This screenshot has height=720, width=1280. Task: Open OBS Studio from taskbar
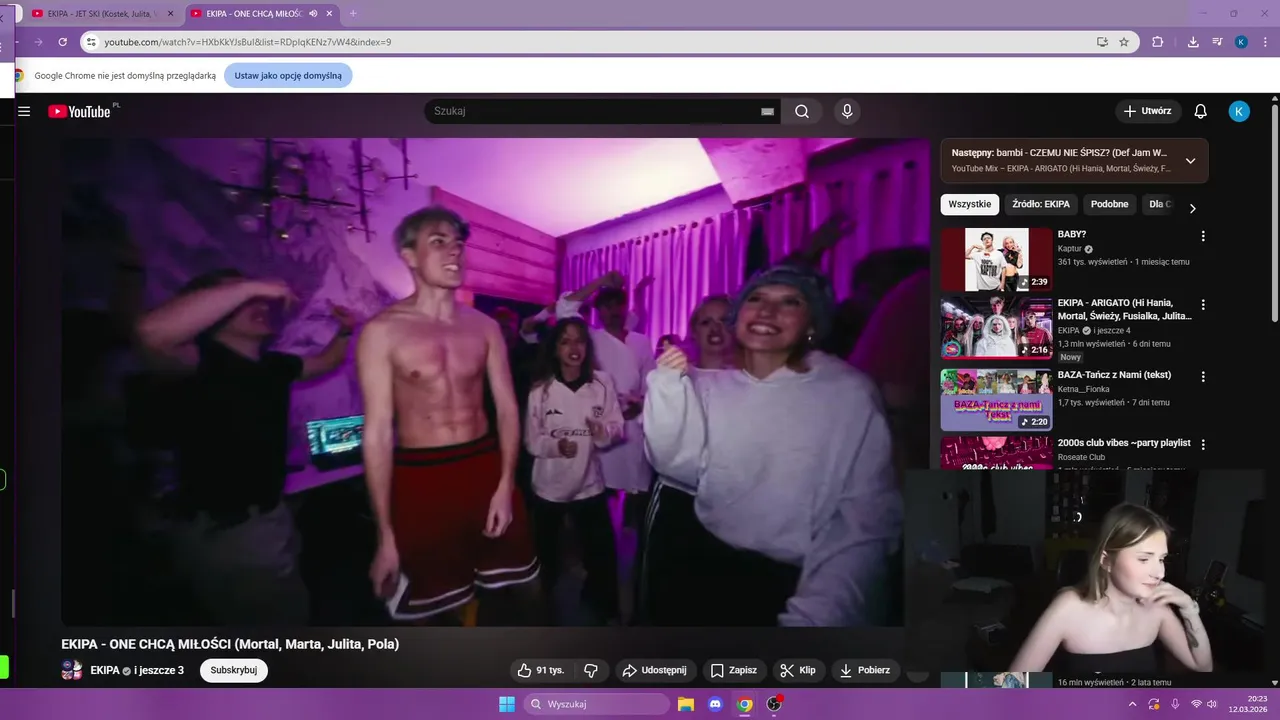774,704
